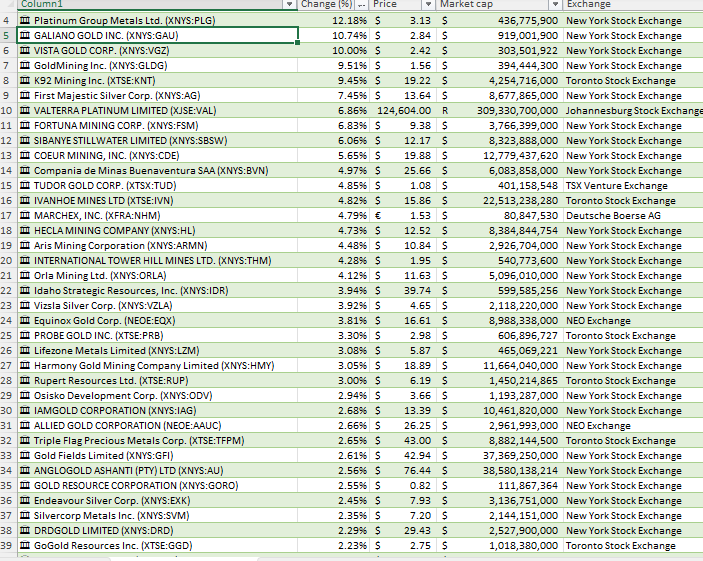Click the stock icon for Compania de Minas Buenaventura
703x561 pixels.
click(x=25, y=170)
